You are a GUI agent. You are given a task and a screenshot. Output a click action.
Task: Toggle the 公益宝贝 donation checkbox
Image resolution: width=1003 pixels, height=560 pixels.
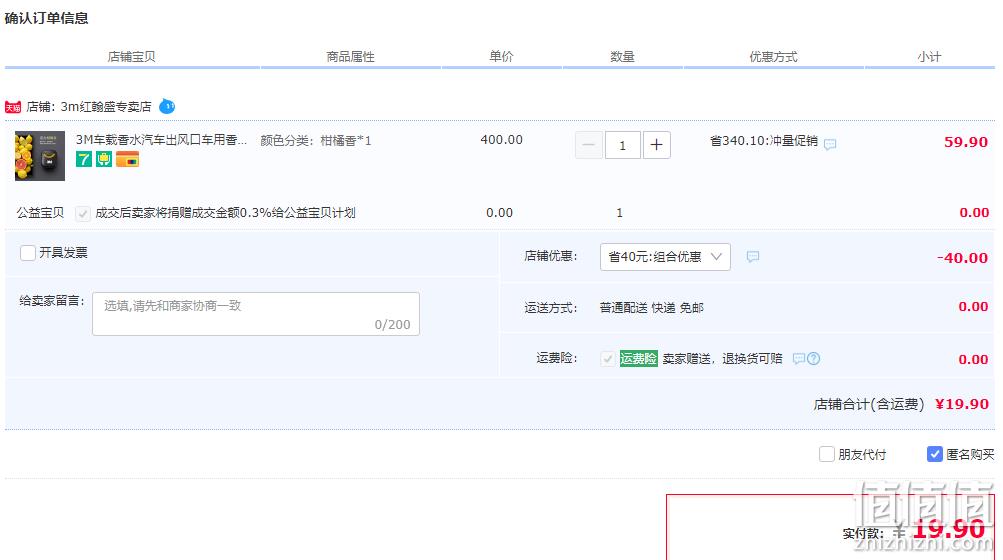coord(83,213)
